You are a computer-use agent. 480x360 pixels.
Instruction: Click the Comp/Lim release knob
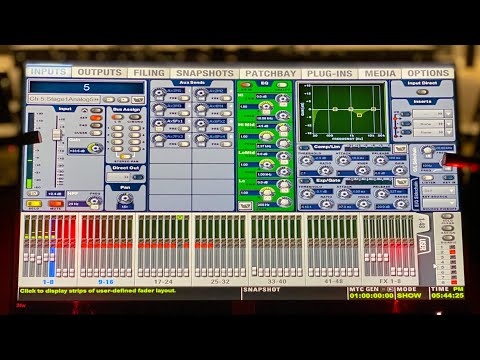(x=380, y=161)
